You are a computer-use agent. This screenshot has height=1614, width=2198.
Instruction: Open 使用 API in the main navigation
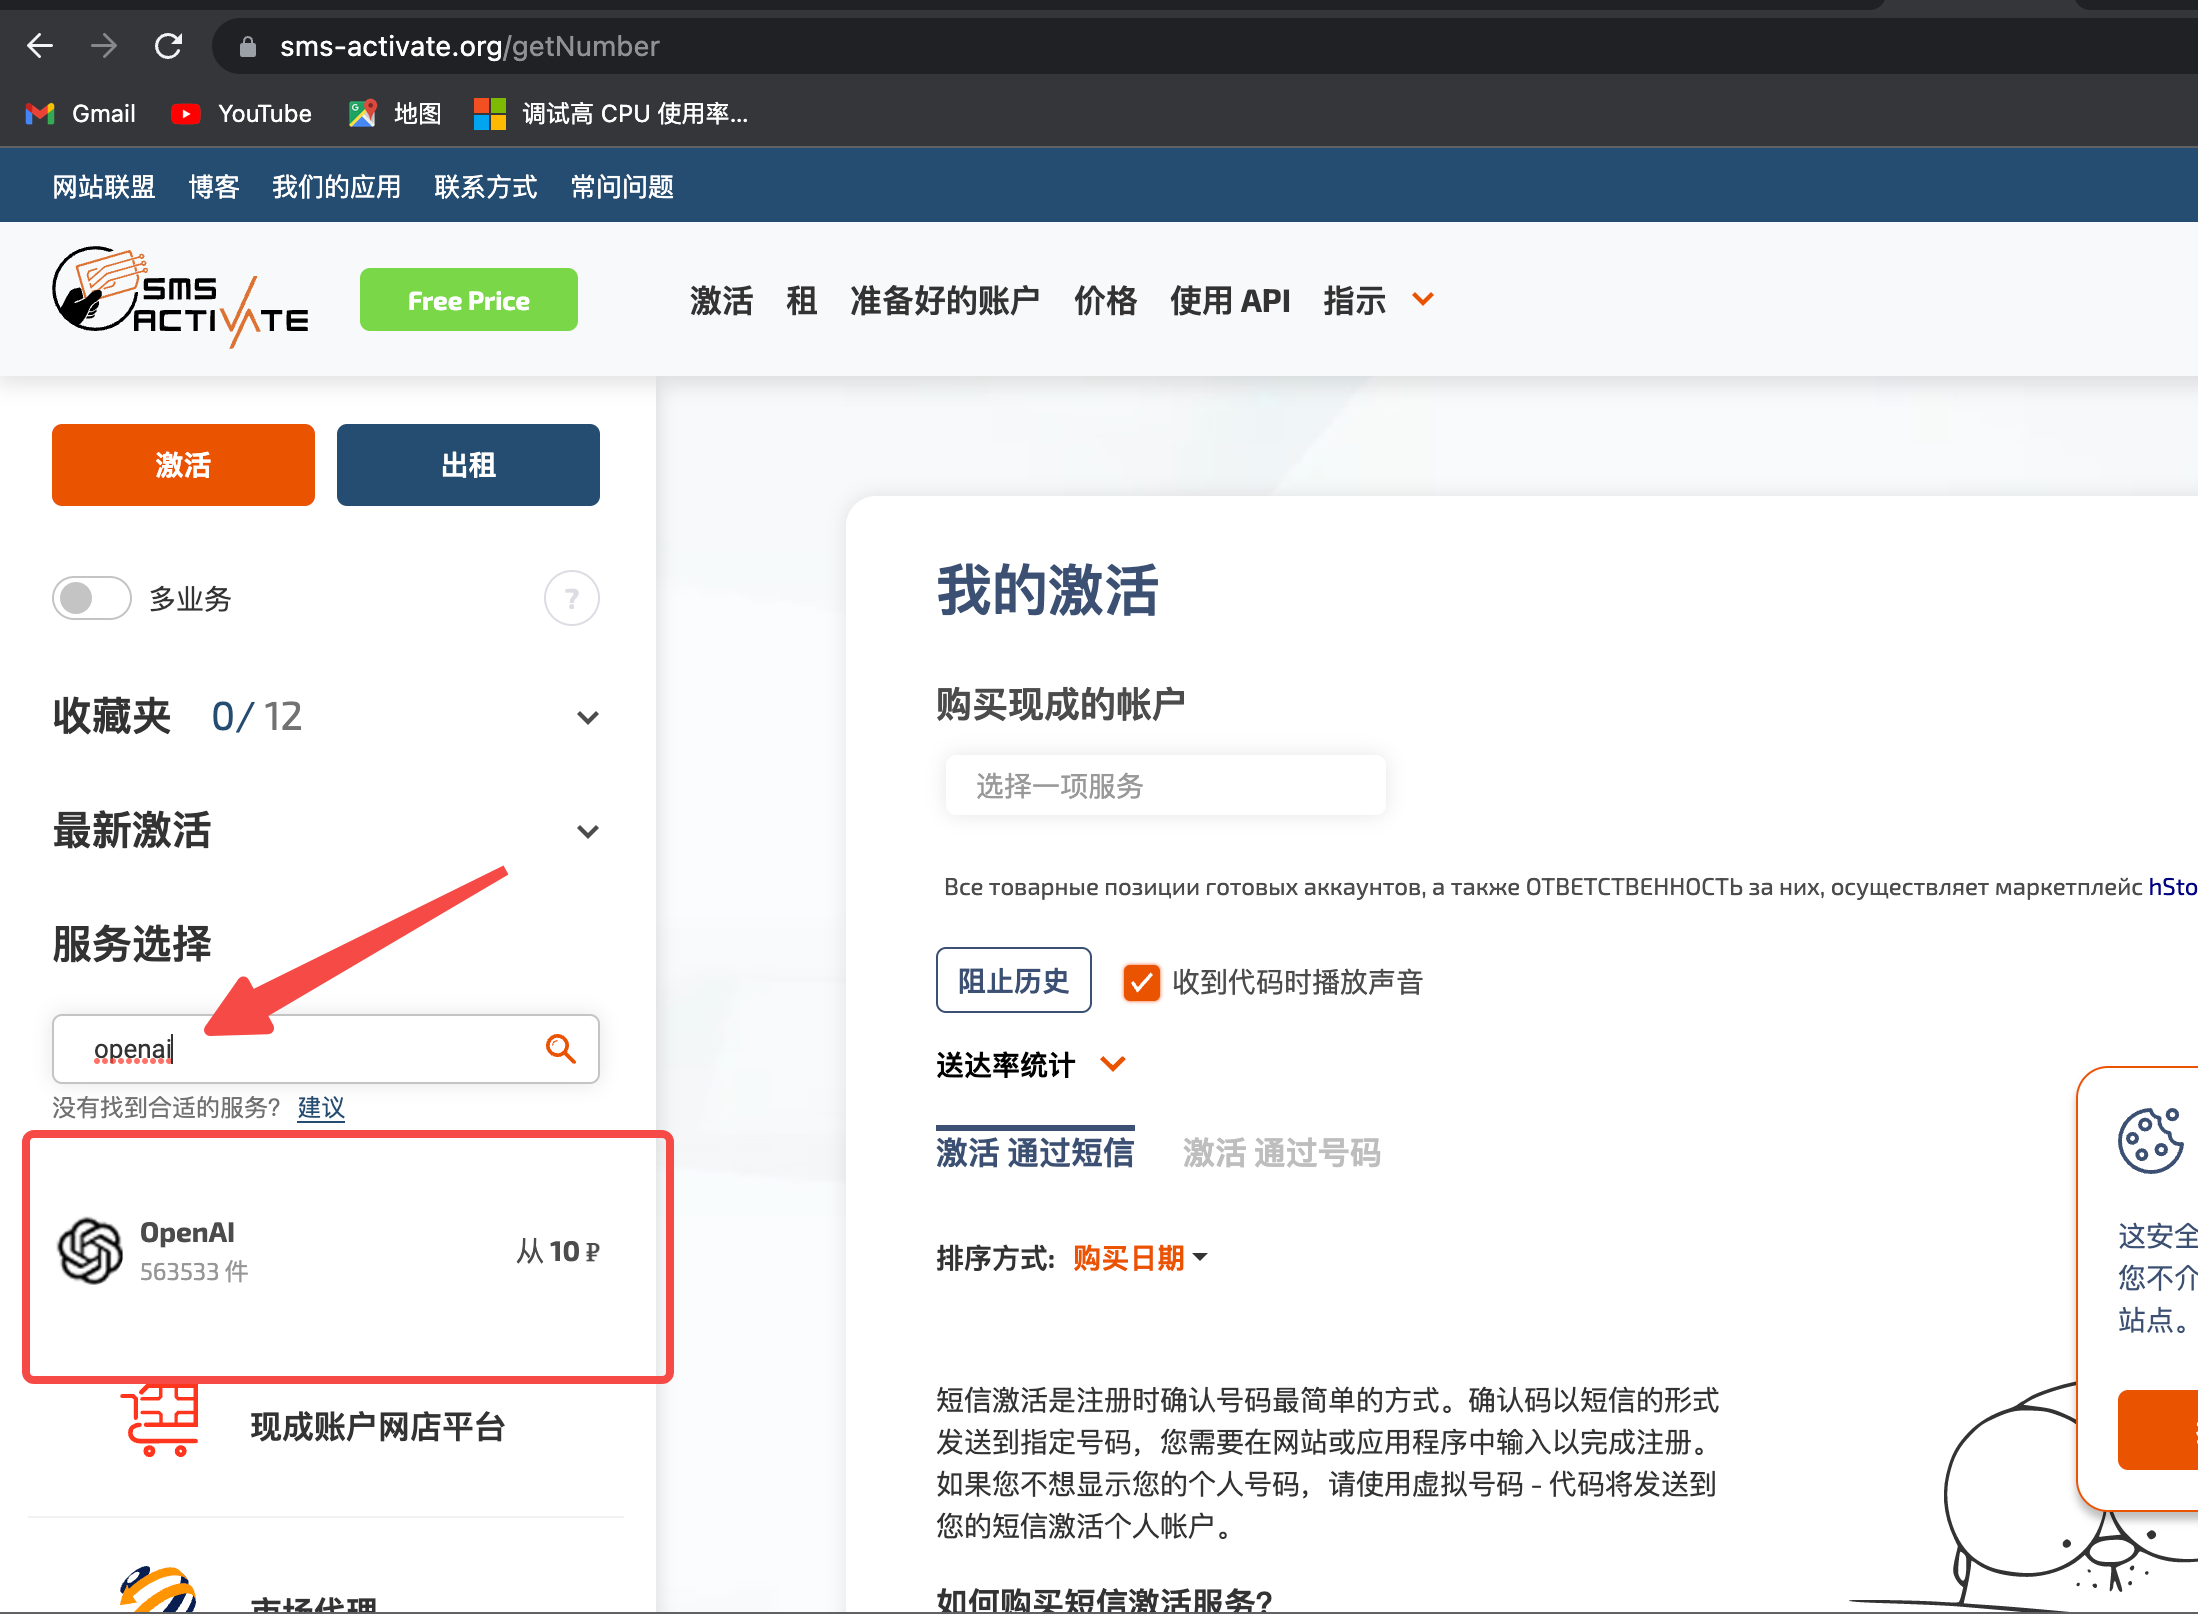tap(1230, 300)
